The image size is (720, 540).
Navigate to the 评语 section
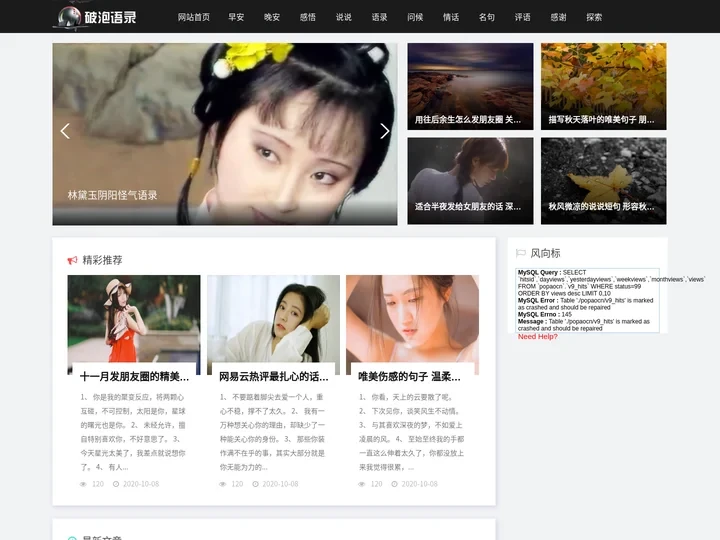tap(523, 17)
